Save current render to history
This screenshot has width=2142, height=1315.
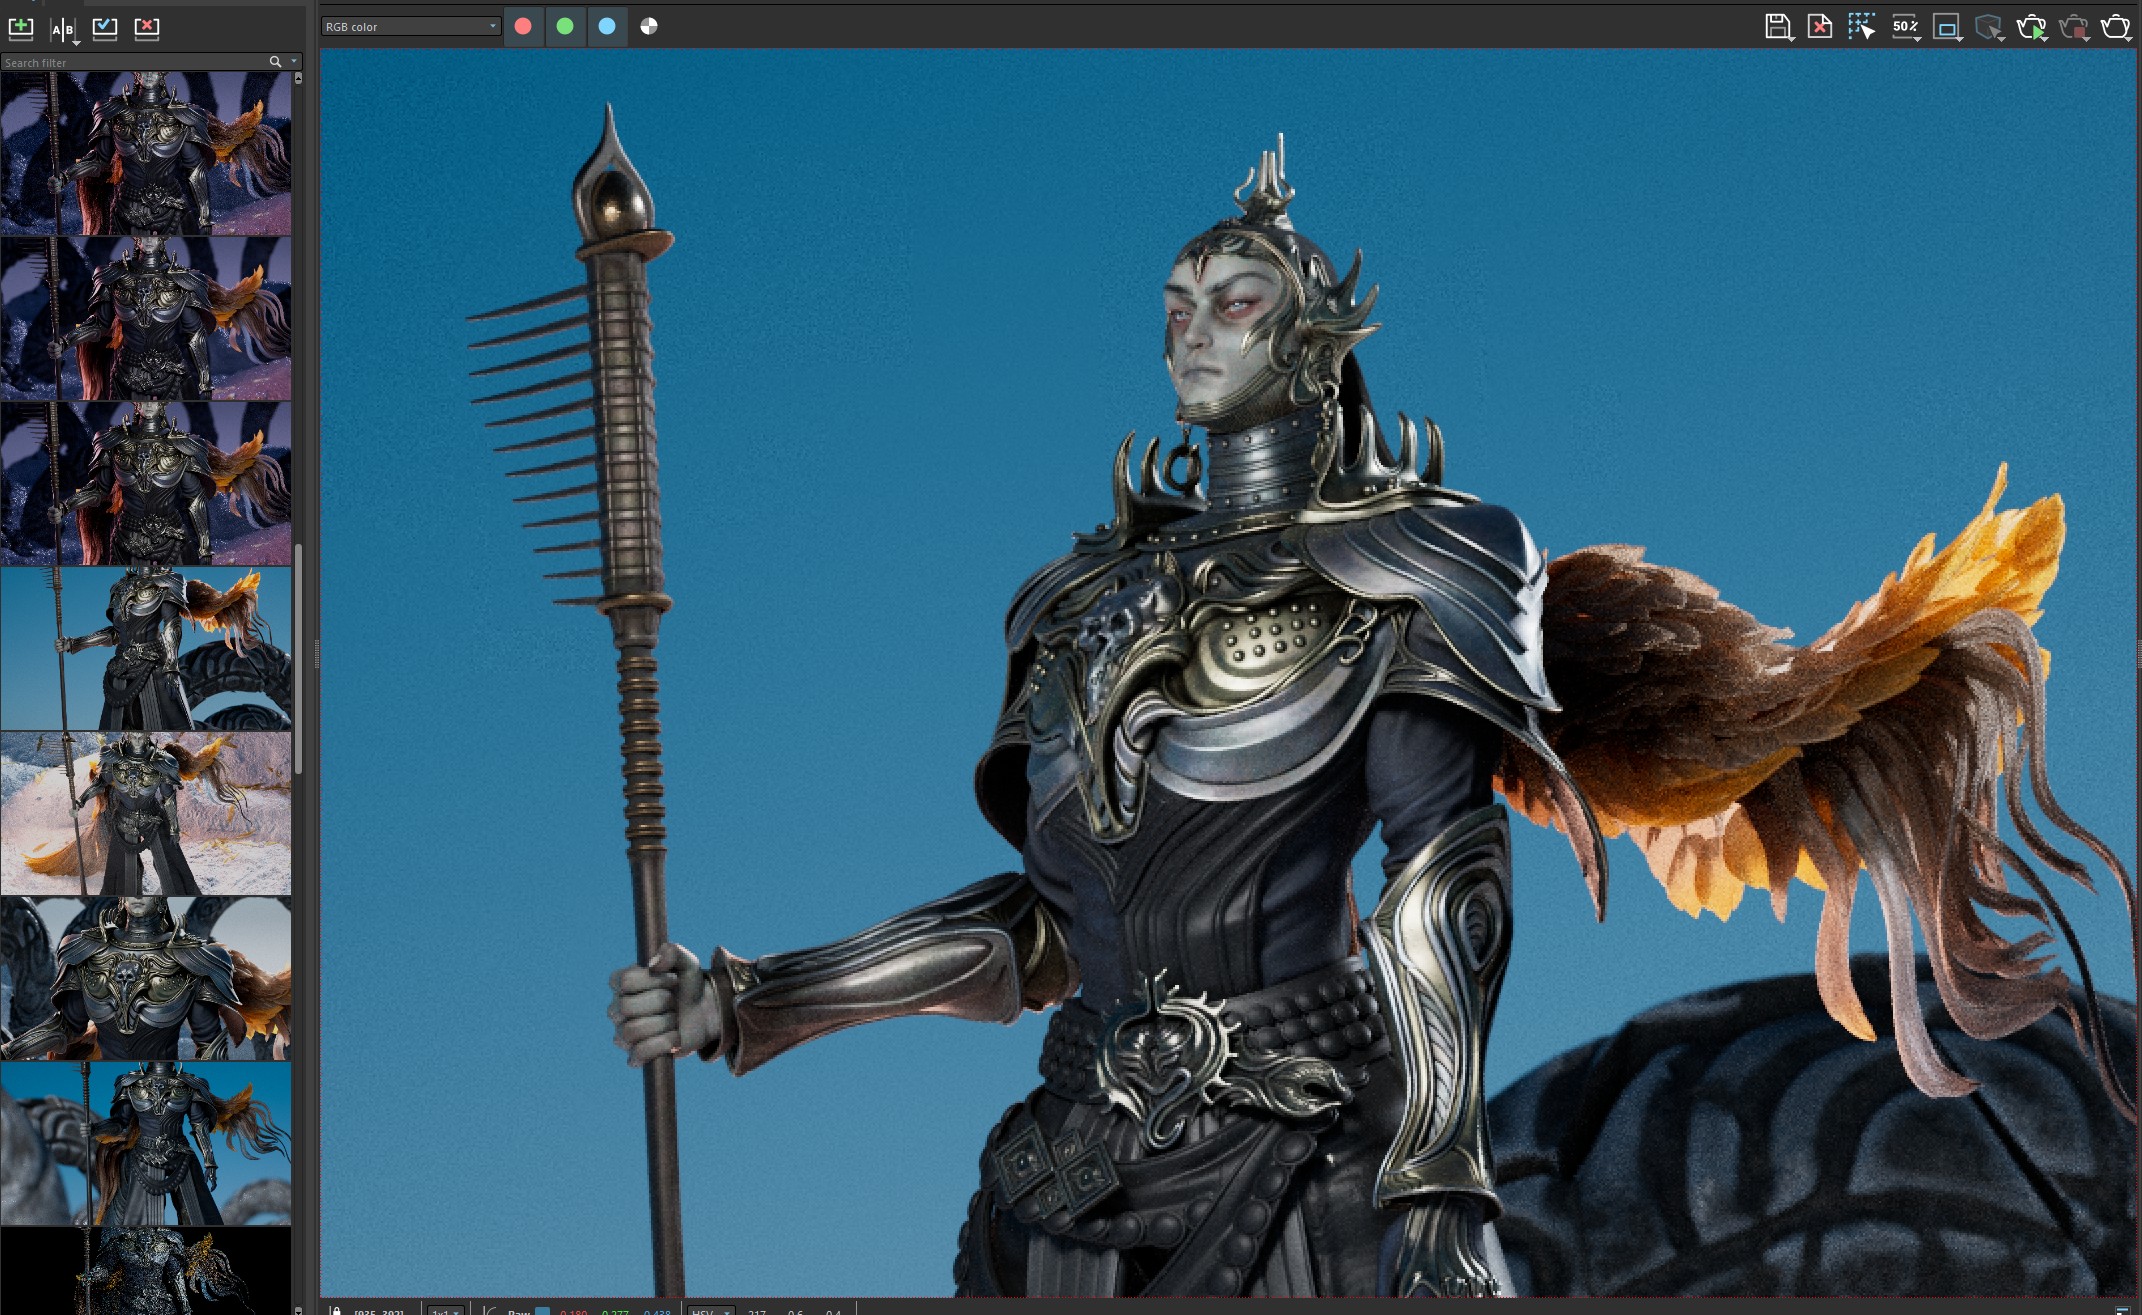[x=21, y=28]
